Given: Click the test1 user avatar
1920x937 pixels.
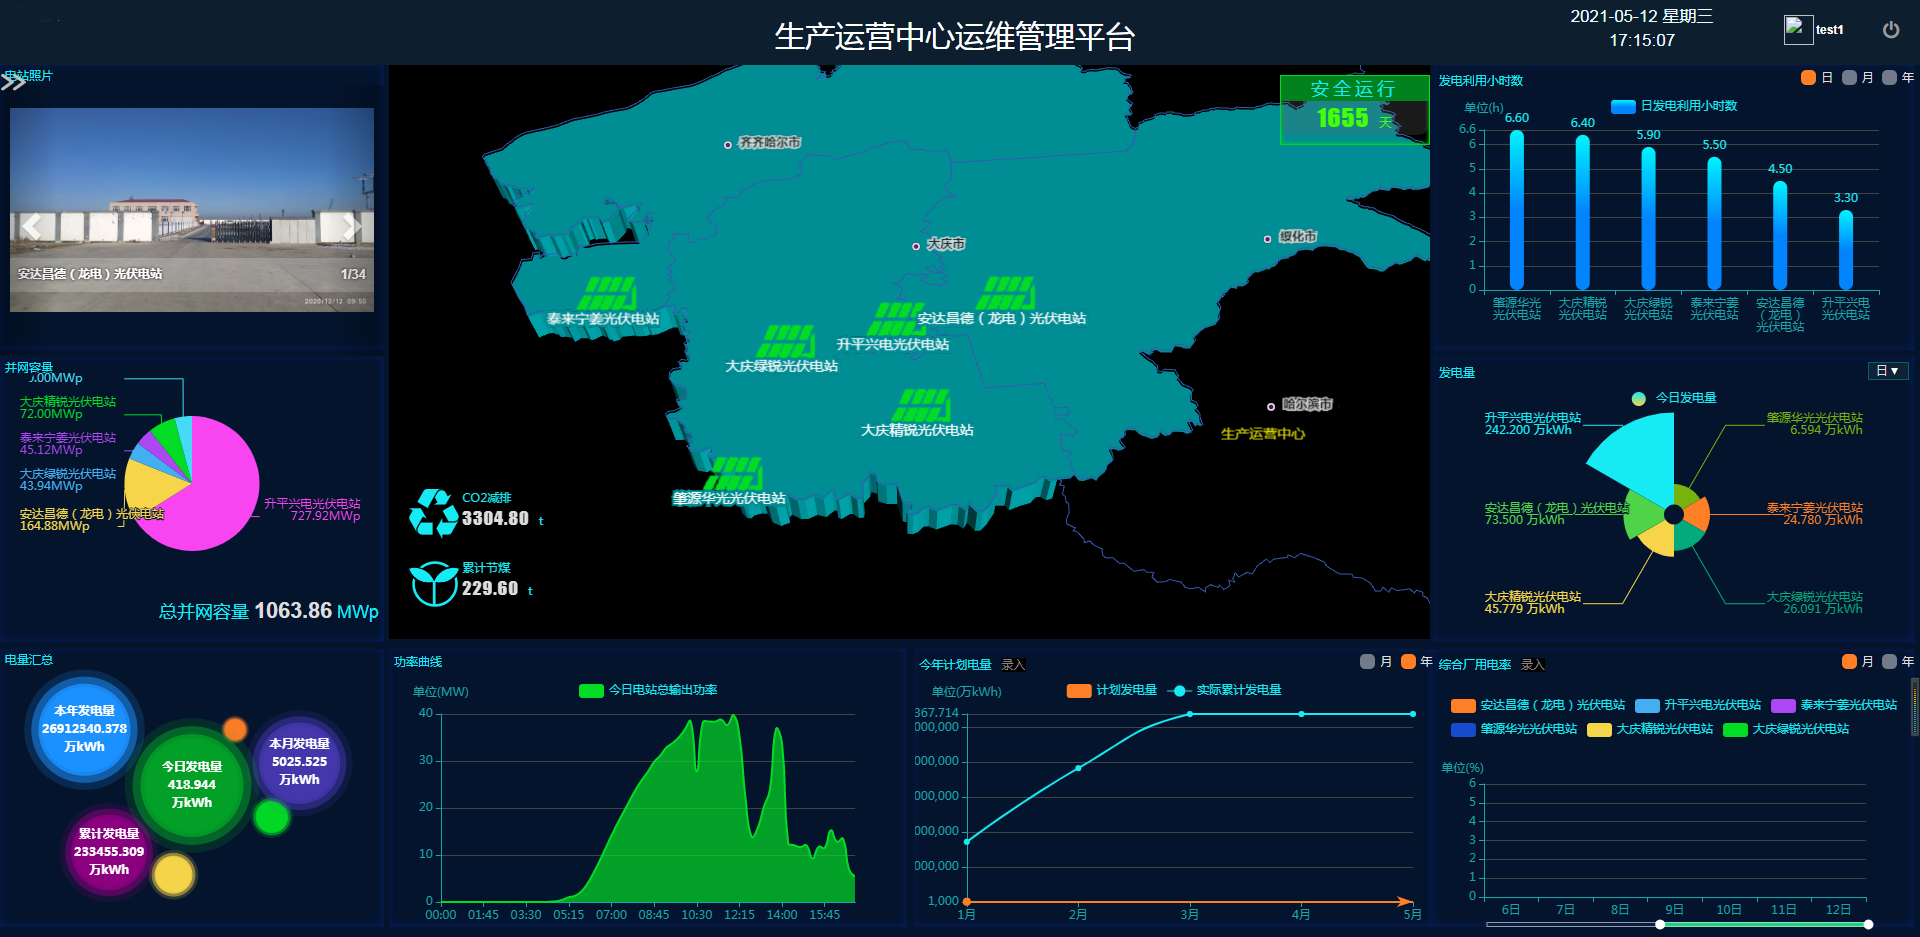Looking at the screenshot, I should 1798,30.
